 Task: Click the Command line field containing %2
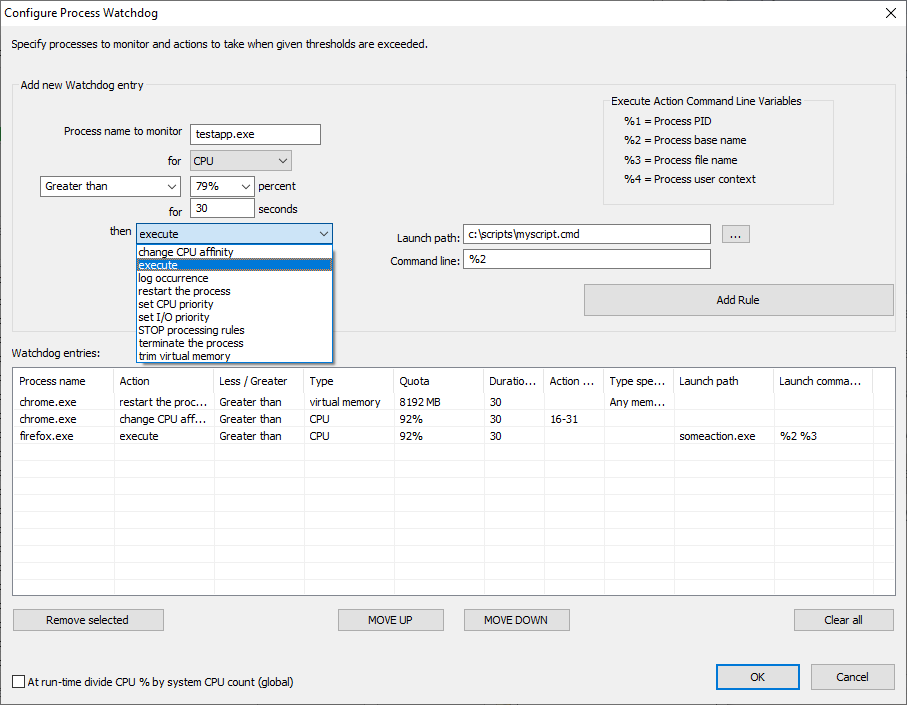(586, 258)
